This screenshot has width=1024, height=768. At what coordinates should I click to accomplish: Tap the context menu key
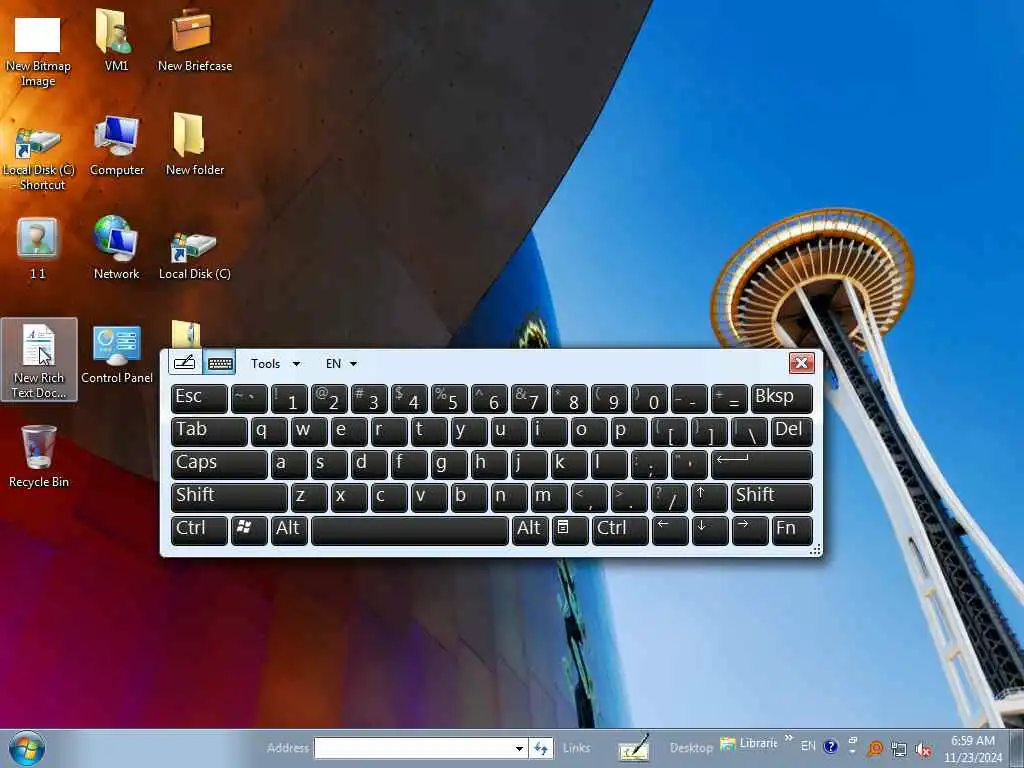pyautogui.click(x=570, y=530)
